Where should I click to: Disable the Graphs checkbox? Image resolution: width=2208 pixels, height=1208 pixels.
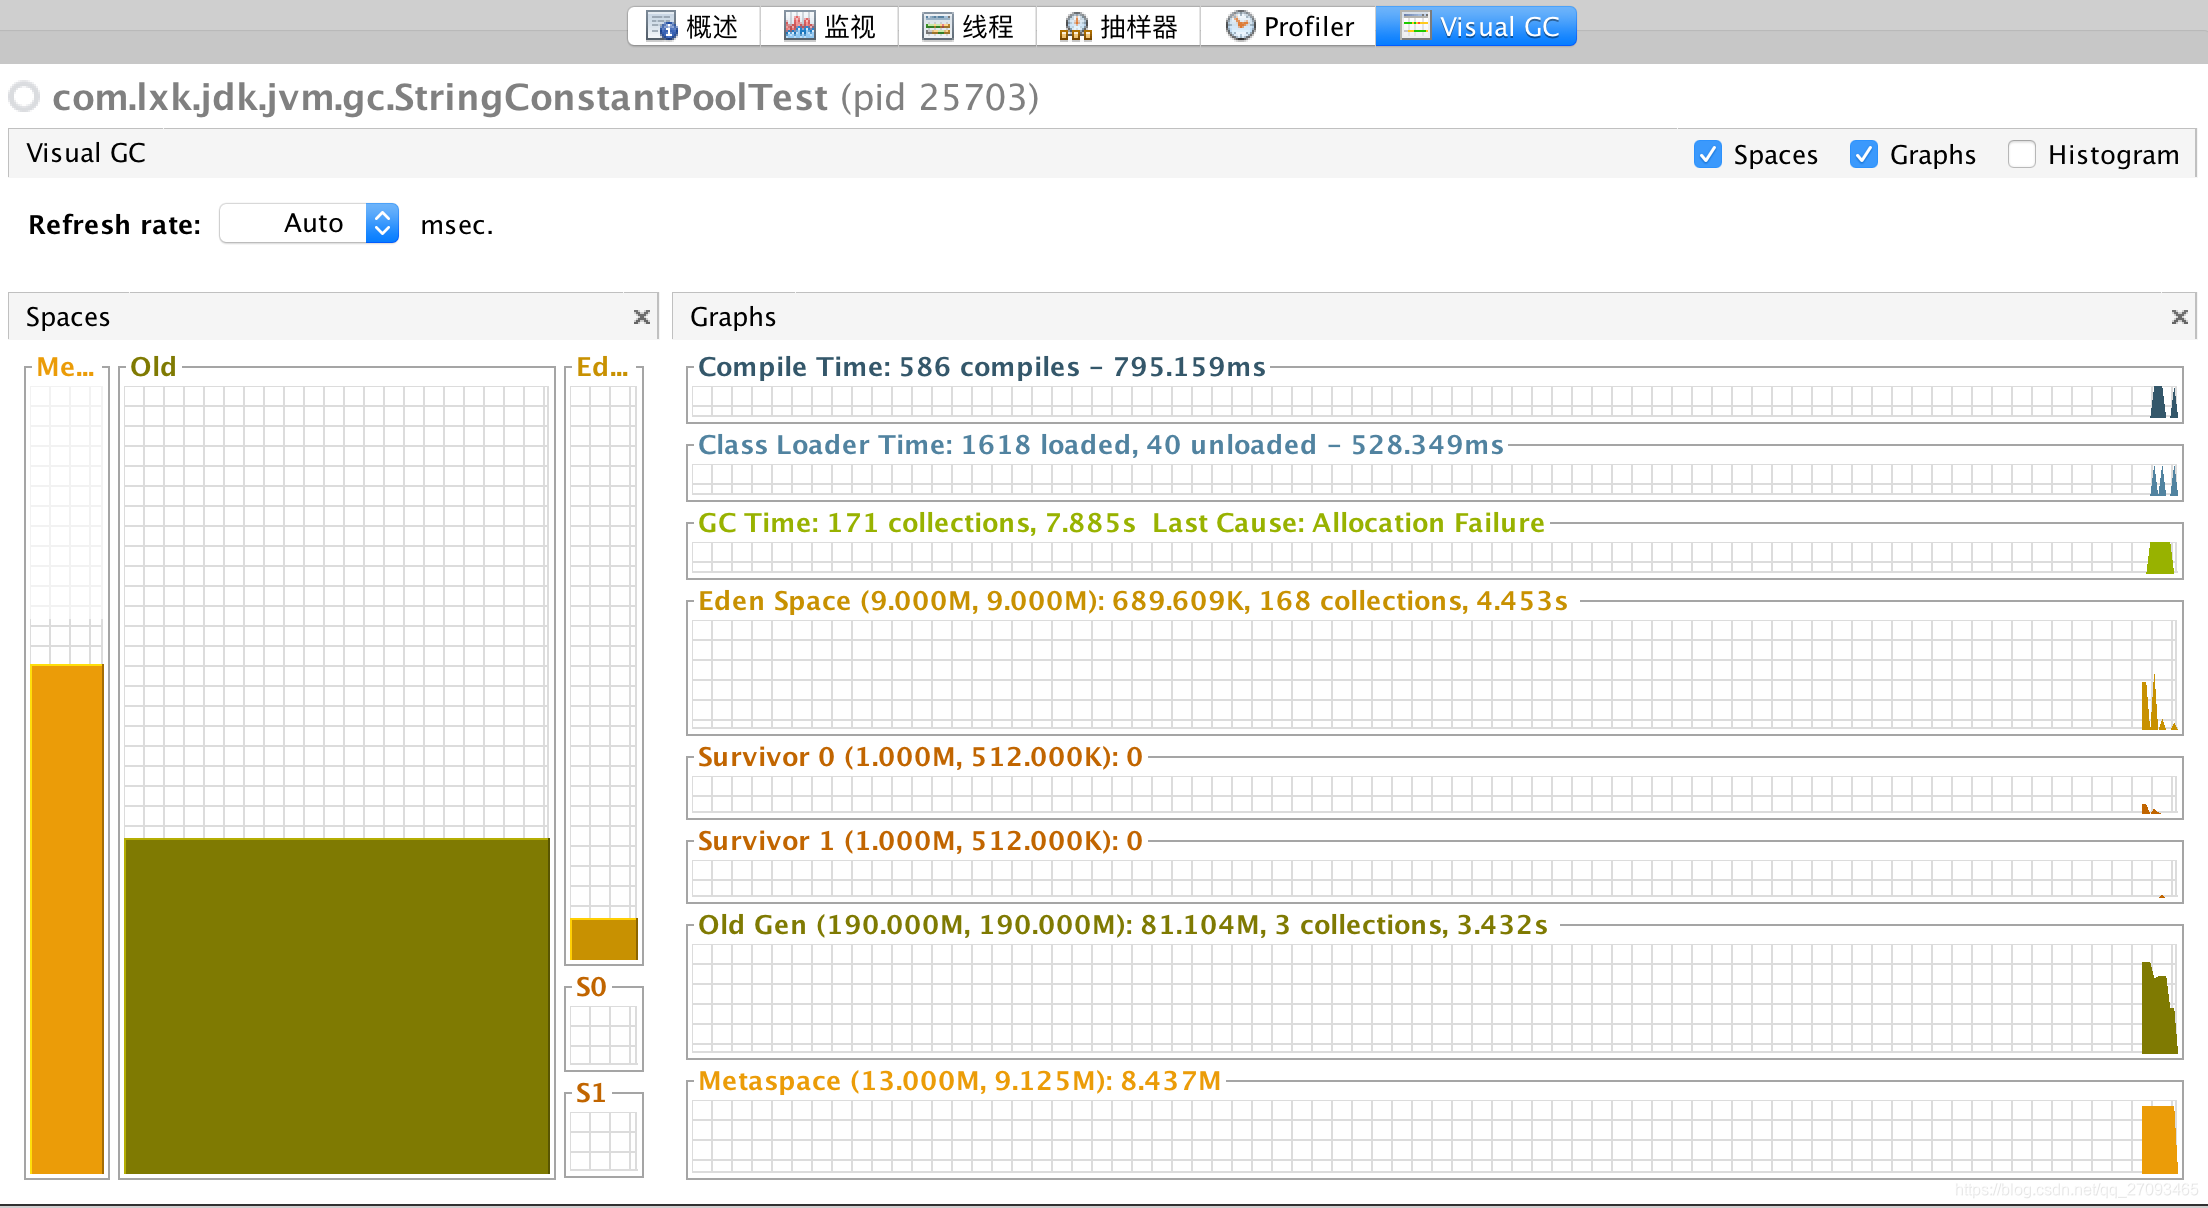[1864, 155]
